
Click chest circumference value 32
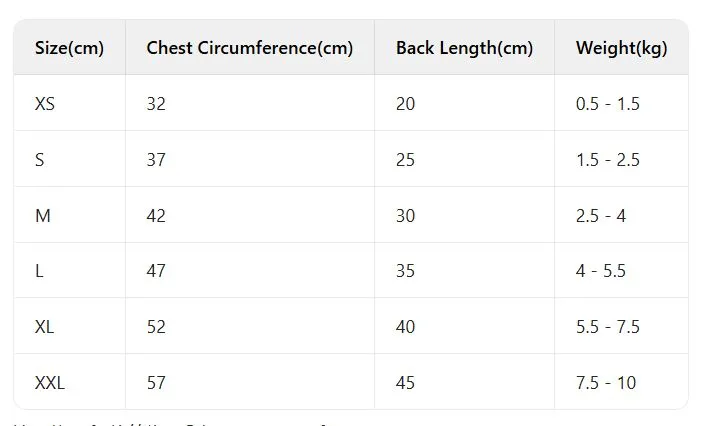[x=156, y=104]
